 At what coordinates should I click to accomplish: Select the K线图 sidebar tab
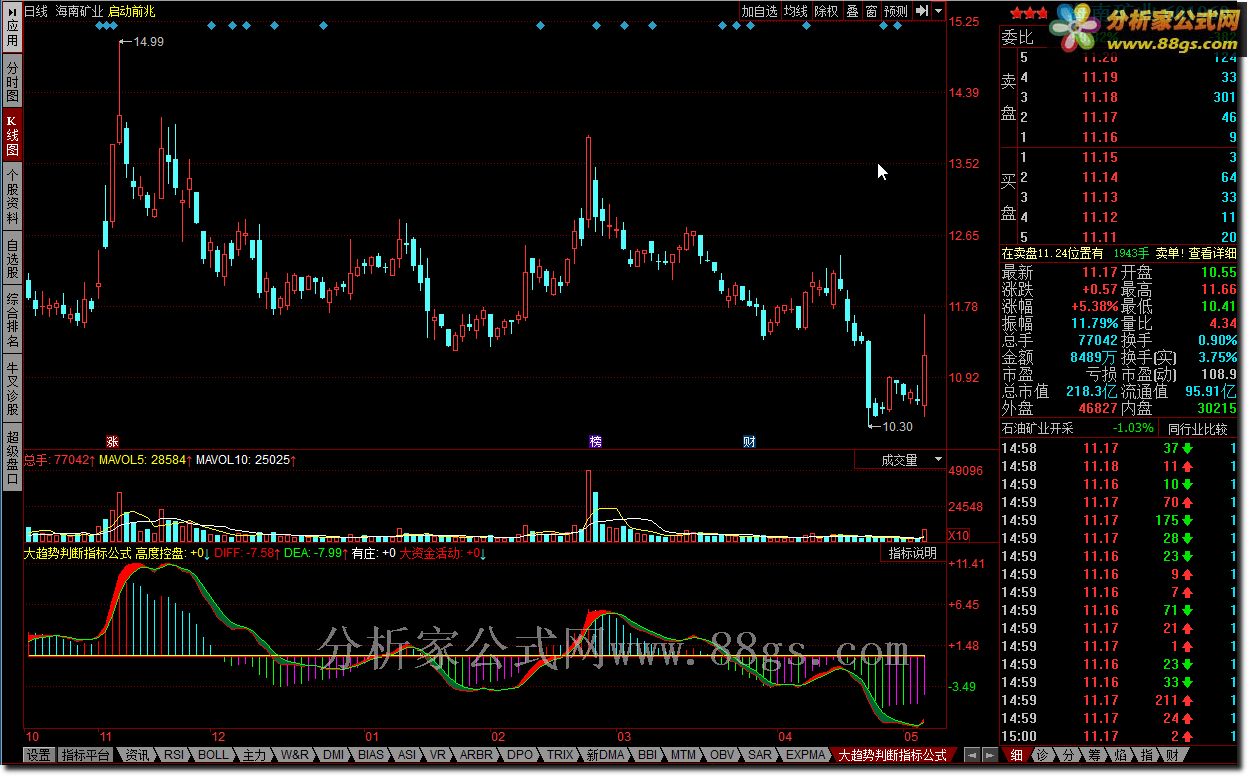tap(12, 134)
